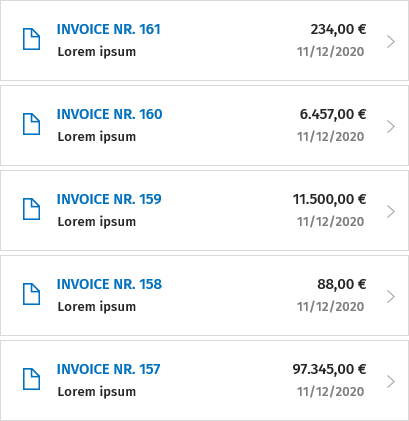Click the 6.457,00 € amount
Image resolution: width=409 pixels, height=421 pixels.
(333, 115)
